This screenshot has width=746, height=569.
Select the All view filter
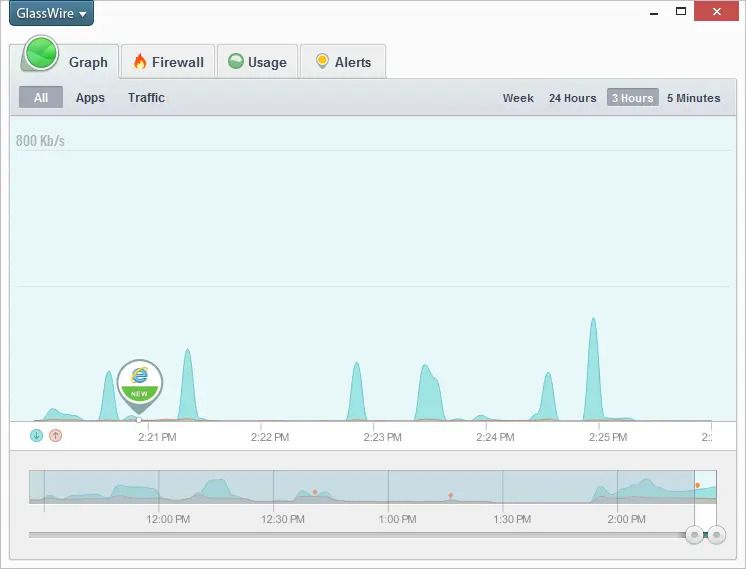(x=41, y=97)
